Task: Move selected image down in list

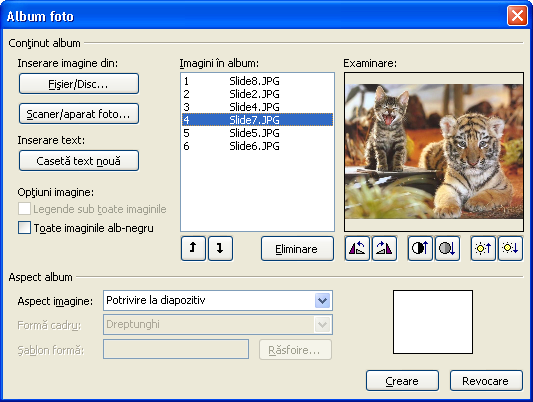Action: [x=220, y=249]
